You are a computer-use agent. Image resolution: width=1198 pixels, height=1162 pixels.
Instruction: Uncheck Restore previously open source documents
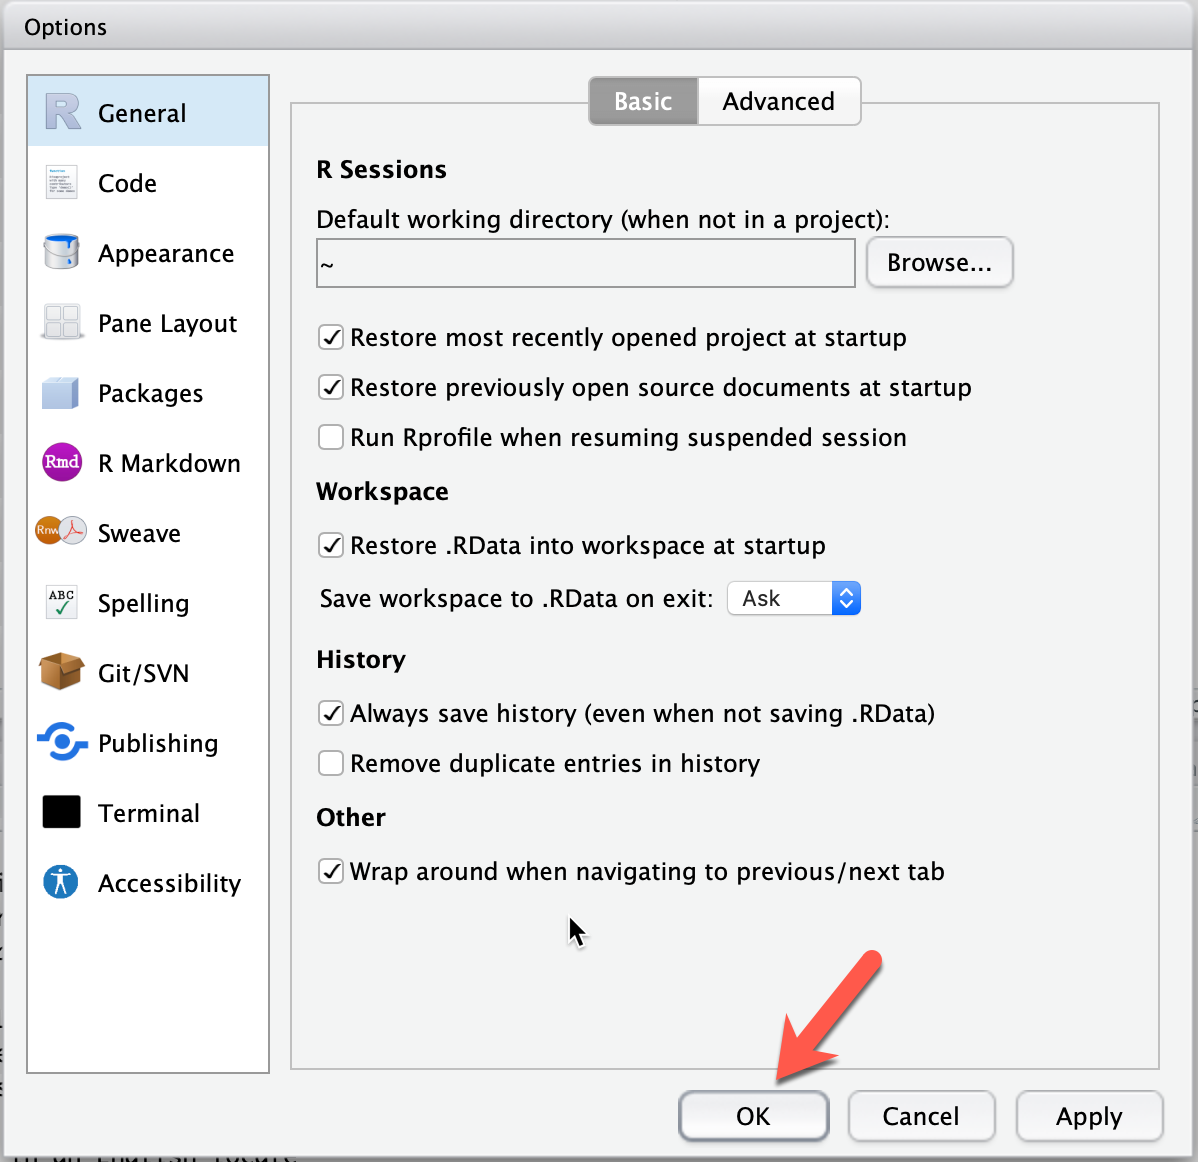(x=331, y=387)
